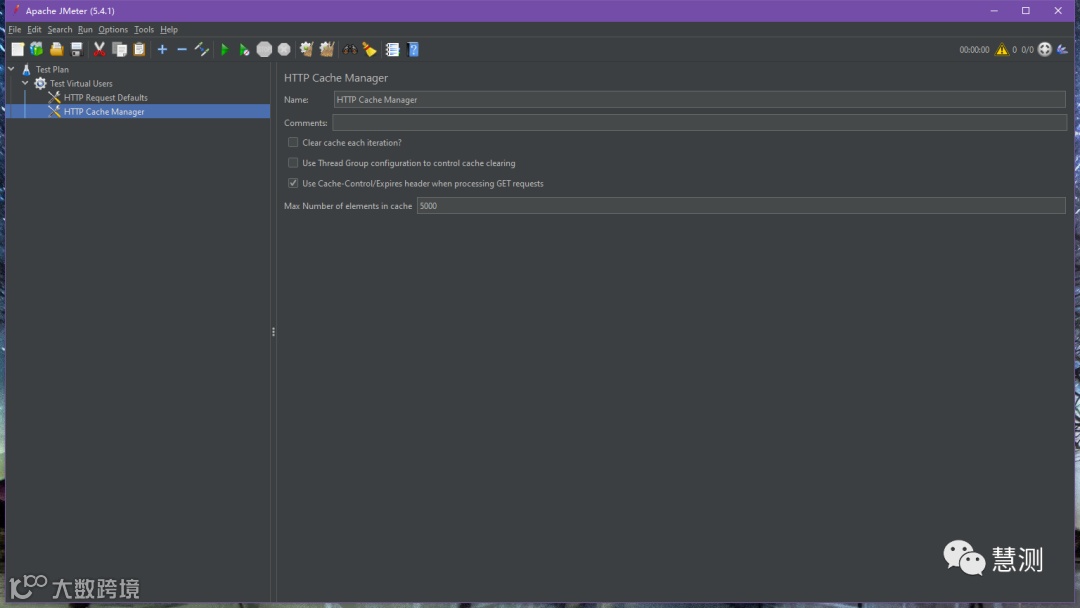
Task: Collapse all nodes with minus icon
Action: (x=182, y=49)
